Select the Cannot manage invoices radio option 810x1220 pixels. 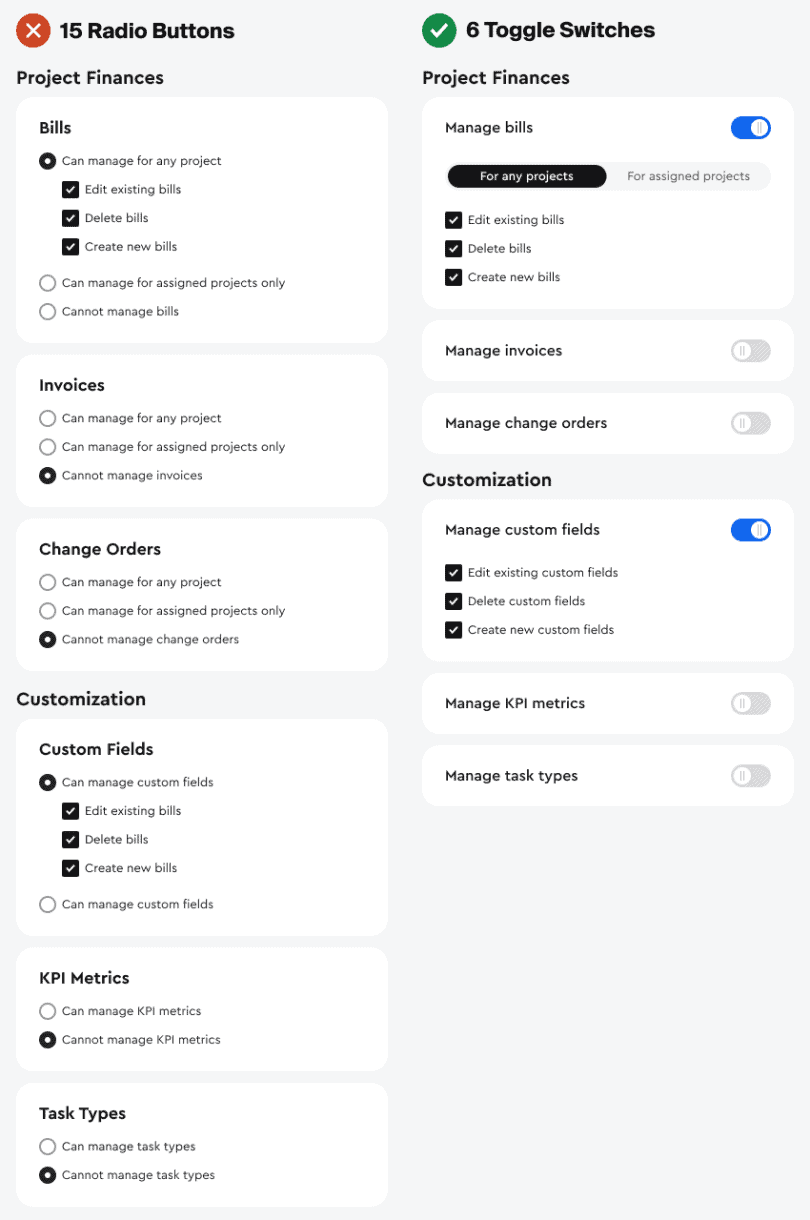pyautogui.click(x=47, y=476)
